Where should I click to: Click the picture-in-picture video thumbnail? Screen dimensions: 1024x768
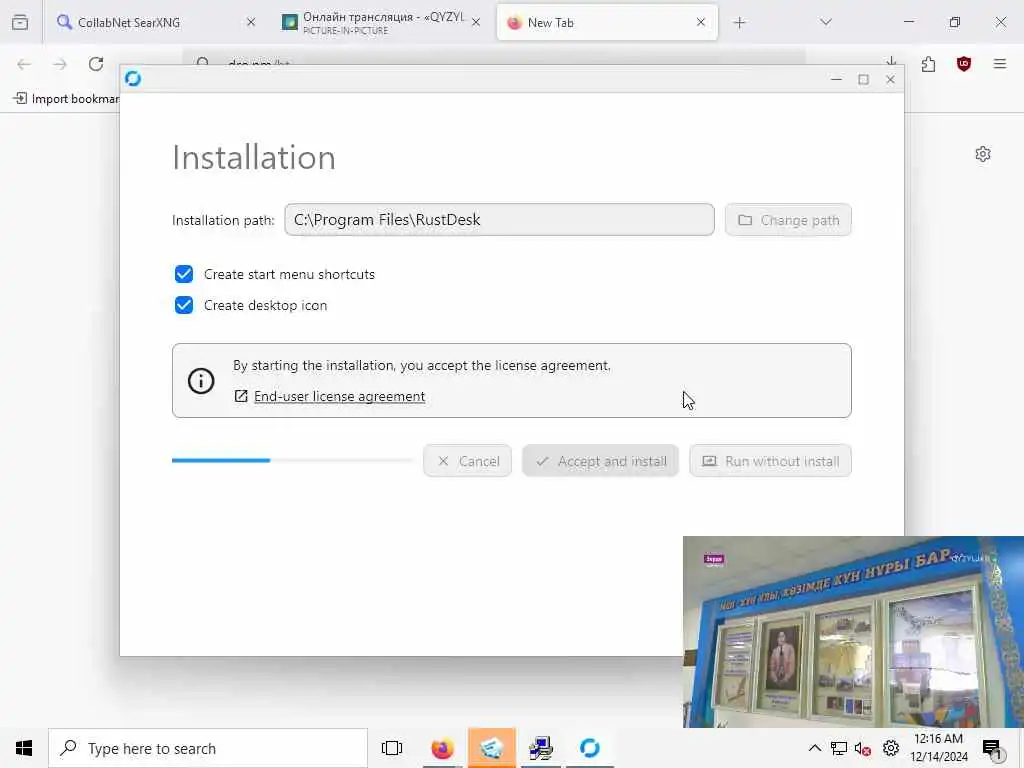[x=853, y=632]
